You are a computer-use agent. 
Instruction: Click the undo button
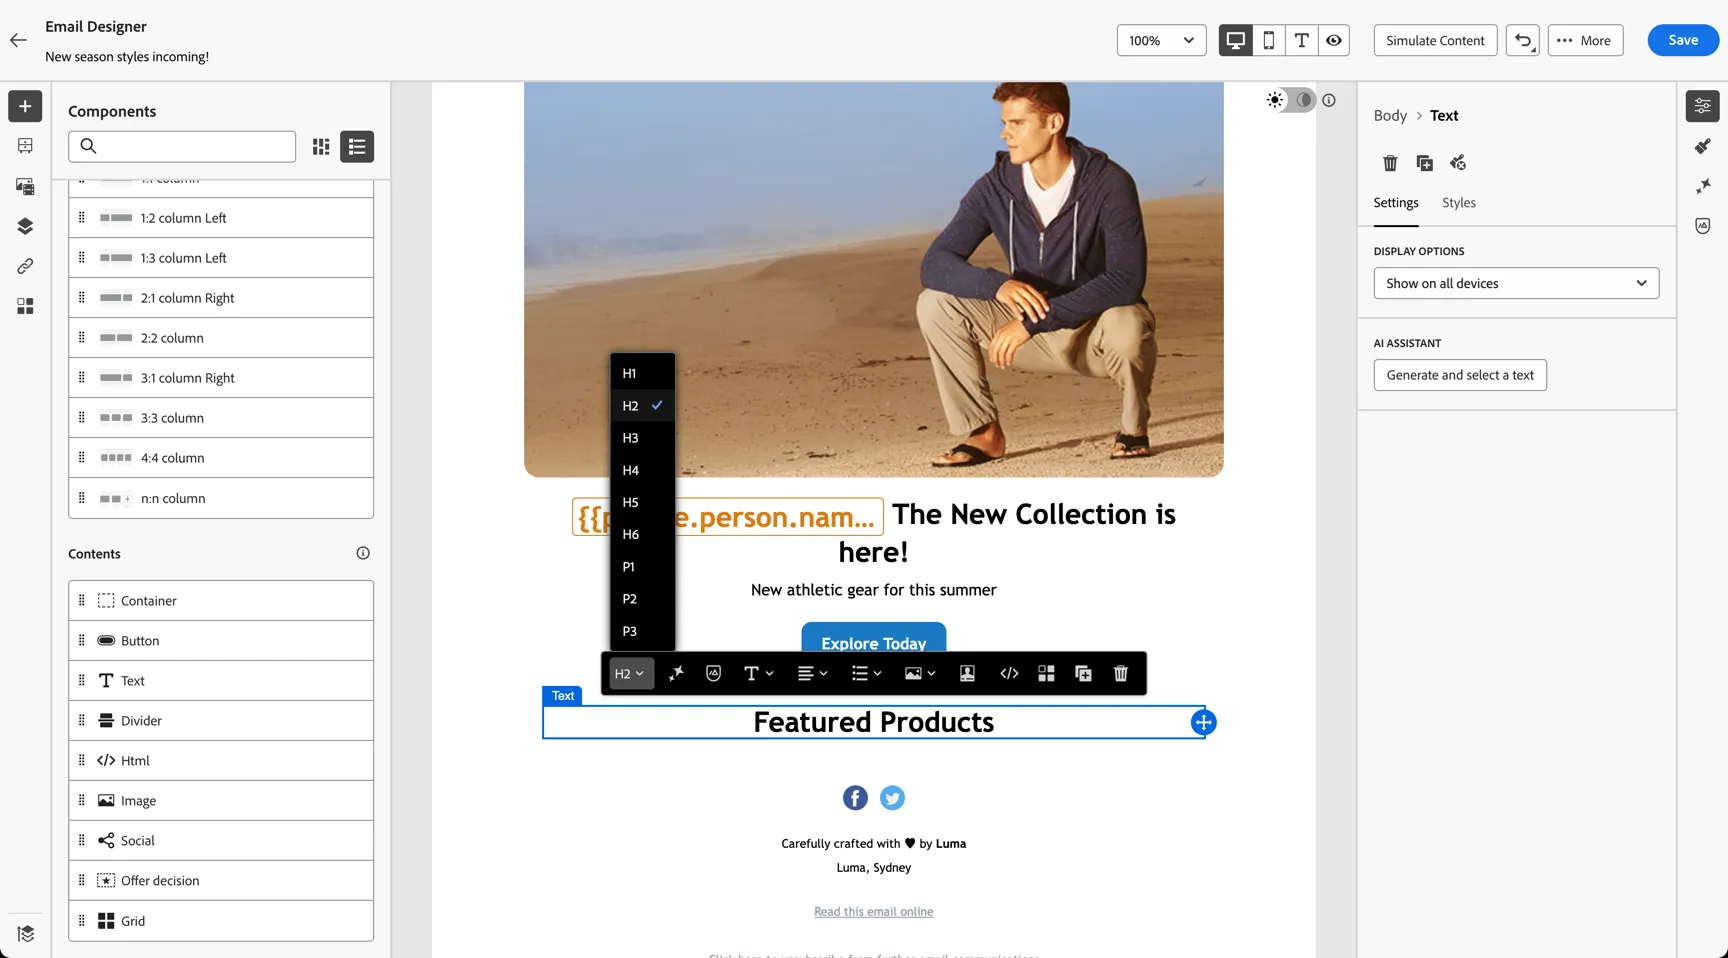pyautogui.click(x=1523, y=40)
